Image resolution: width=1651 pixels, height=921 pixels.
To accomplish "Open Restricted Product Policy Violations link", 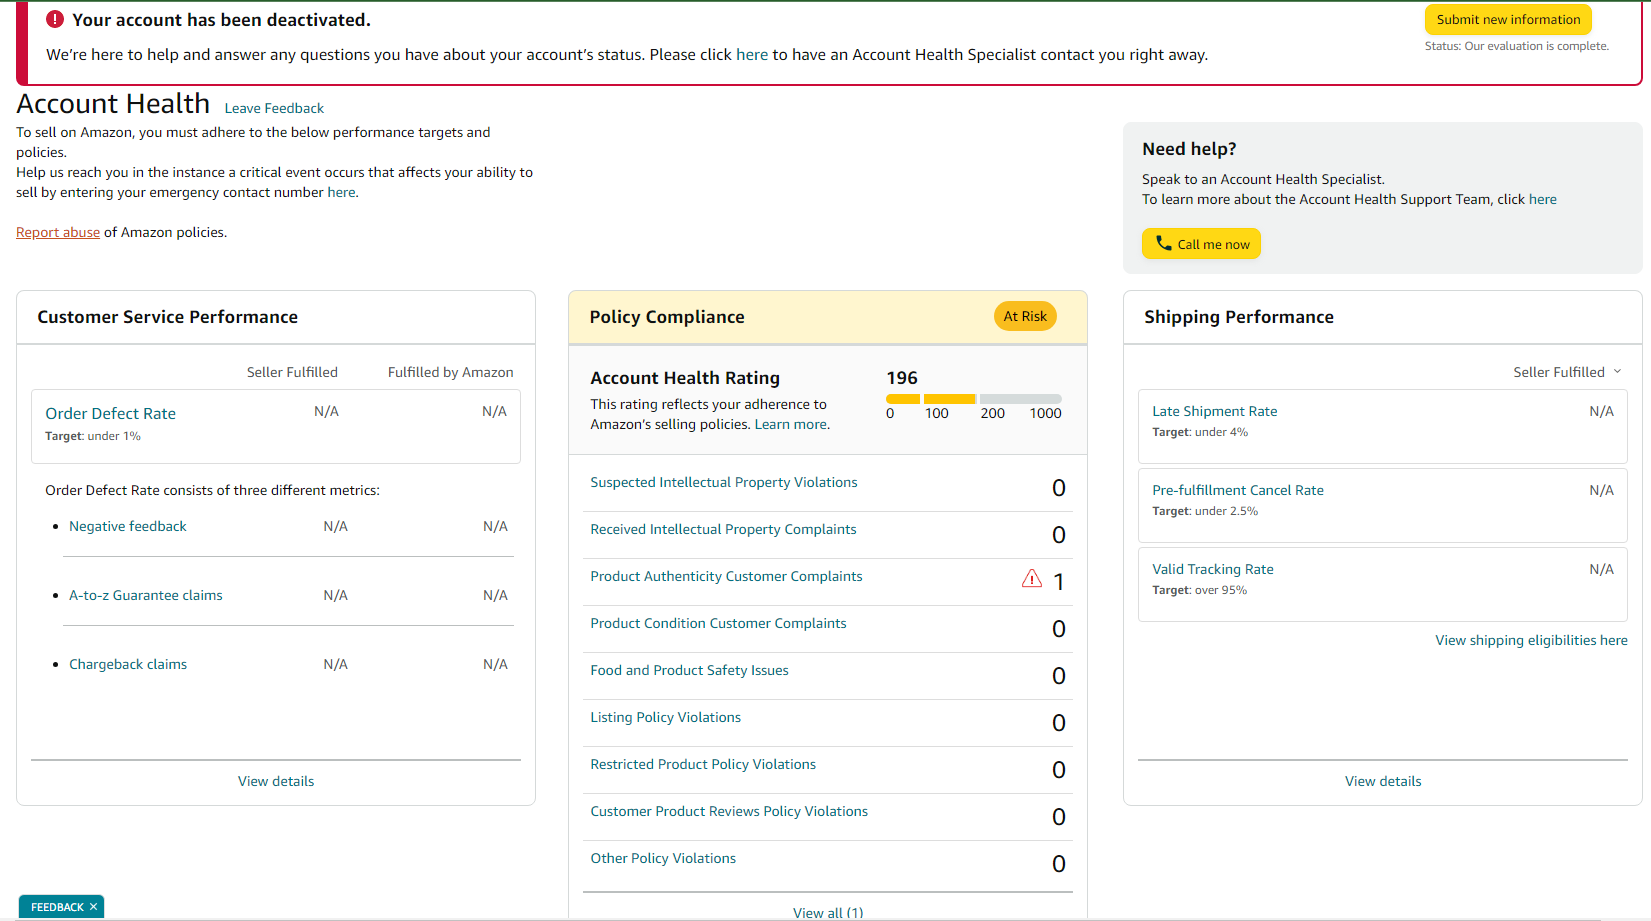I will (x=703, y=764).
